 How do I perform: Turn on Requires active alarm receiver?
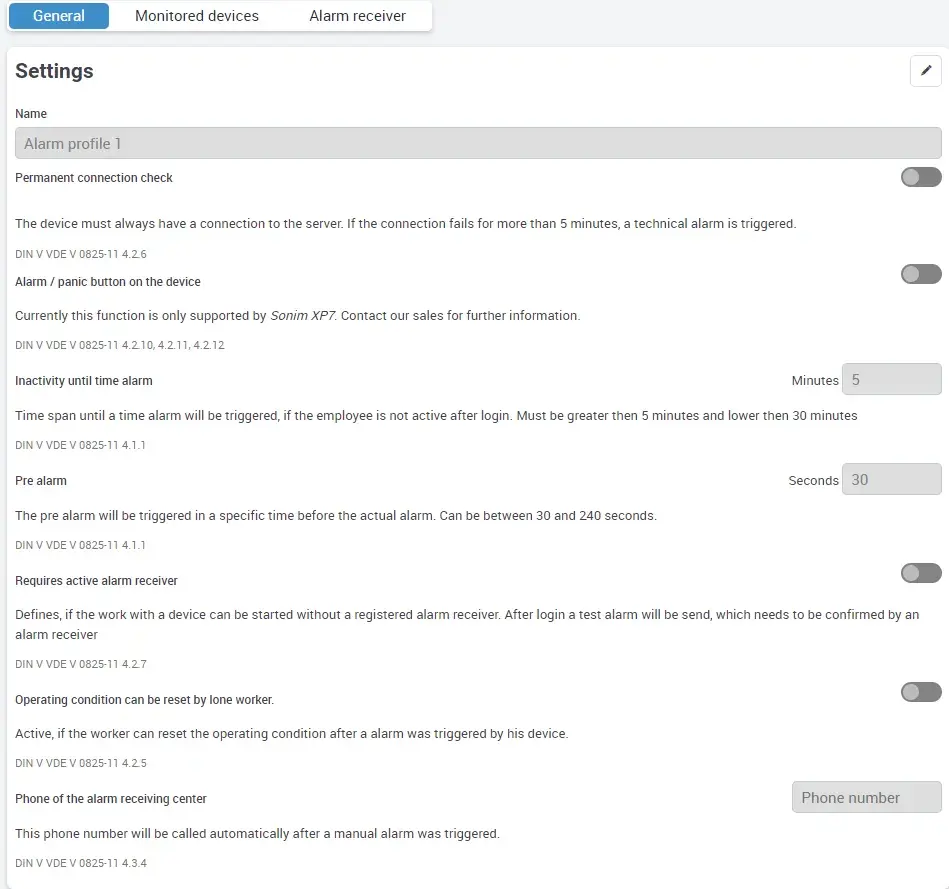pos(920,573)
